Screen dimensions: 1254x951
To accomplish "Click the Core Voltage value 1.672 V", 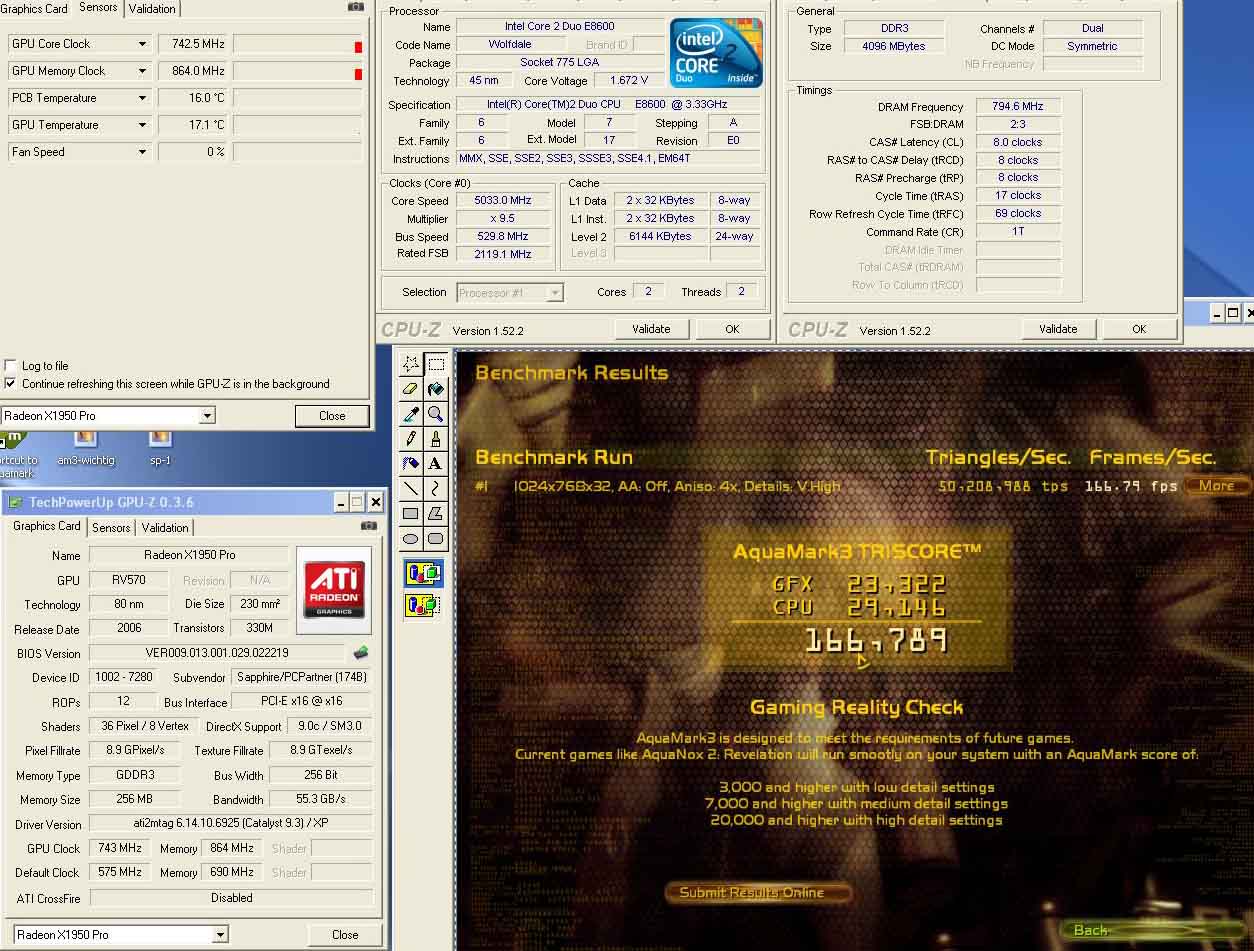I will click(628, 81).
